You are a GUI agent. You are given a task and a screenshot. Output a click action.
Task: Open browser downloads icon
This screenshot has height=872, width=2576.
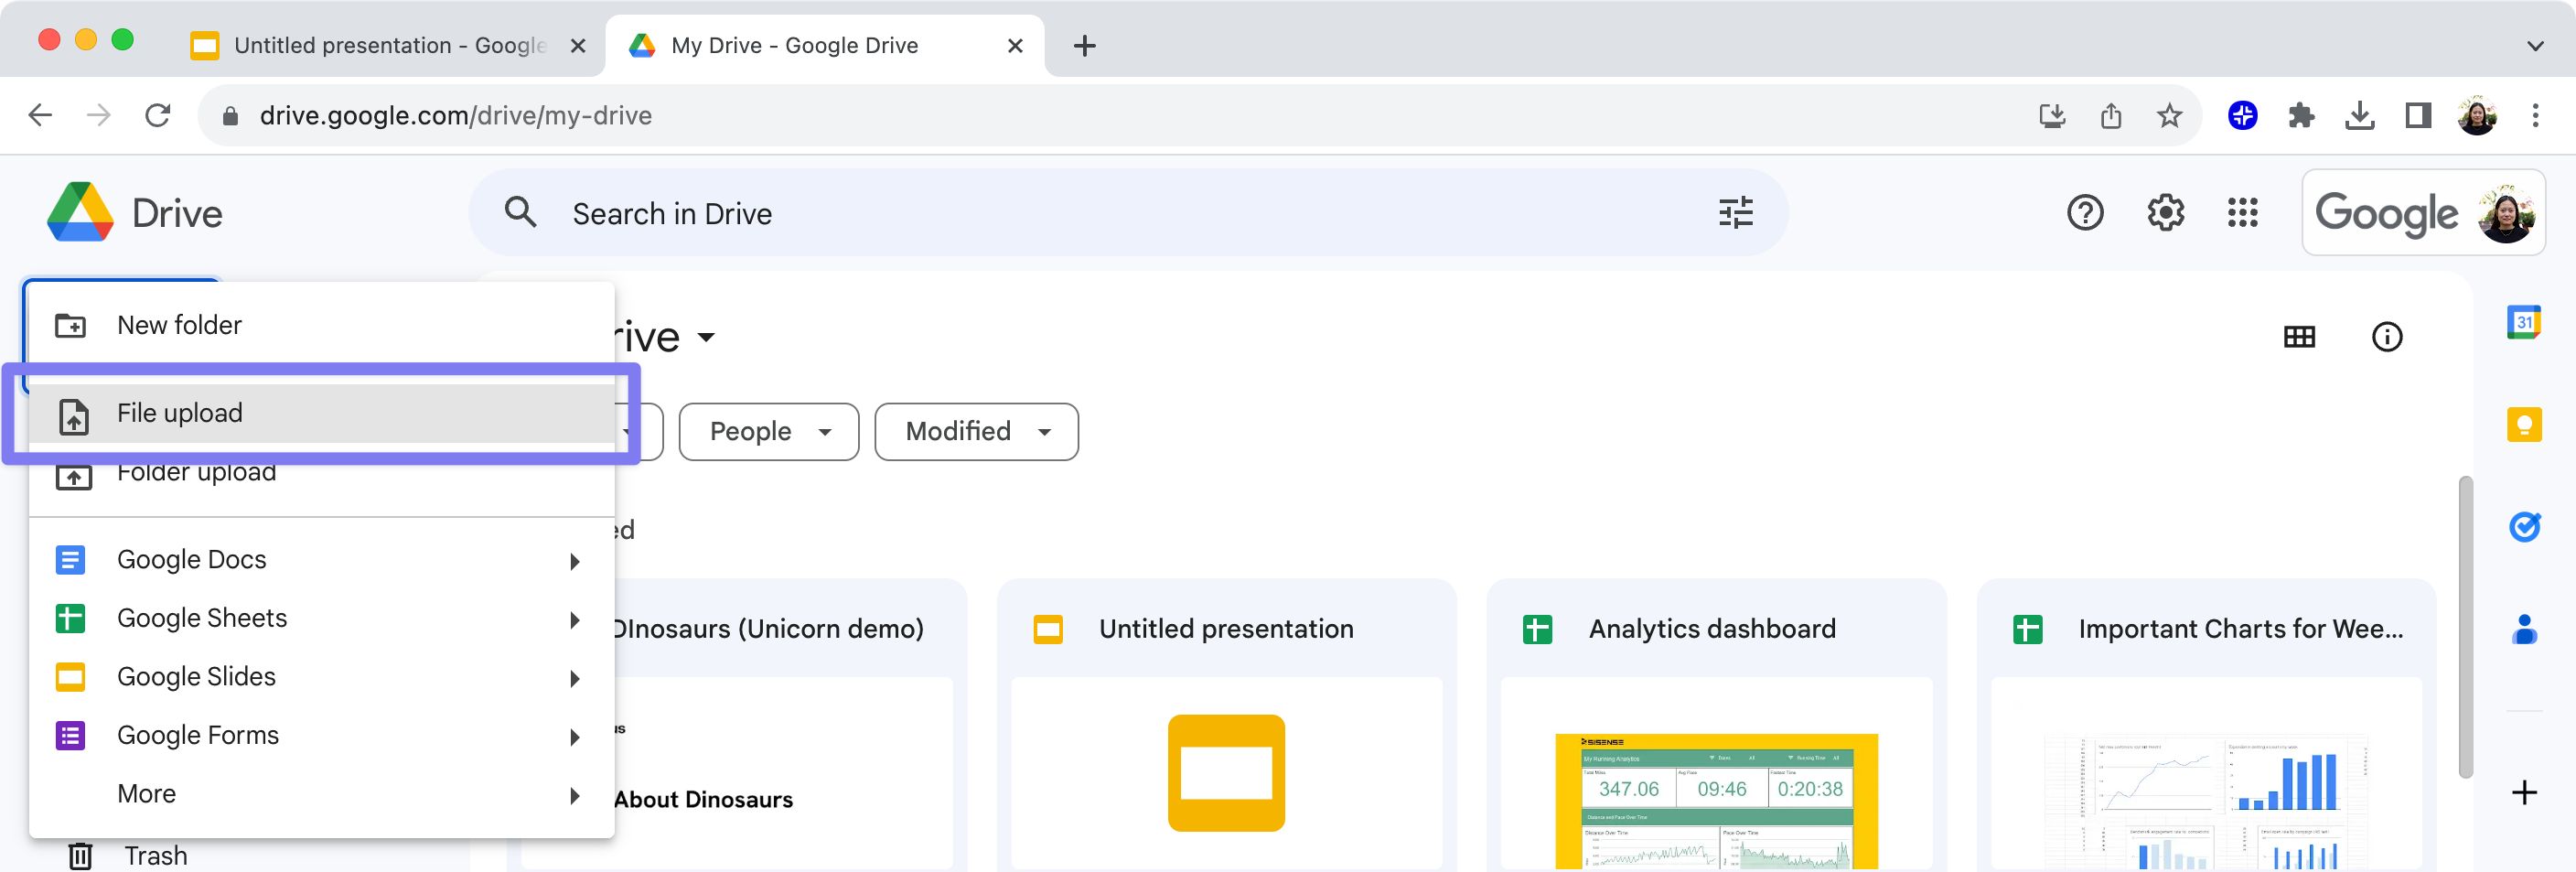click(2359, 115)
